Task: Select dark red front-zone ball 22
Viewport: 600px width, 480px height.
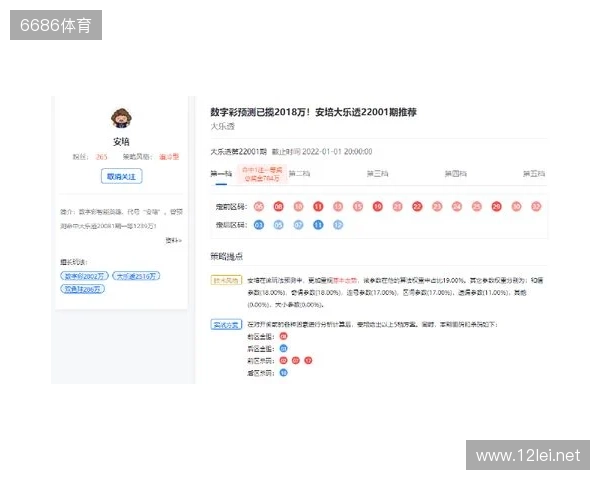Action: click(417, 207)
